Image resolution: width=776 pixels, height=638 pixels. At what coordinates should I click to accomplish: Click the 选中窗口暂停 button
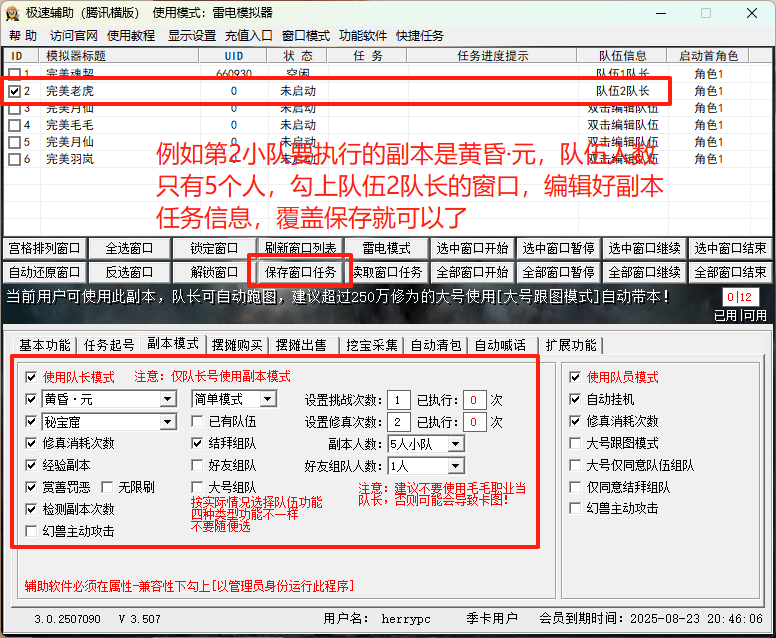pyautogui.click(x=558, y=248)
